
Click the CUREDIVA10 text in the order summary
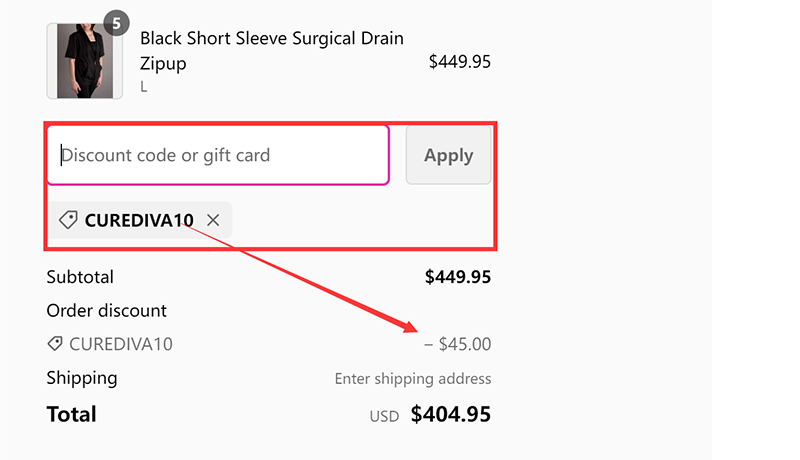[x=120, y=344]
